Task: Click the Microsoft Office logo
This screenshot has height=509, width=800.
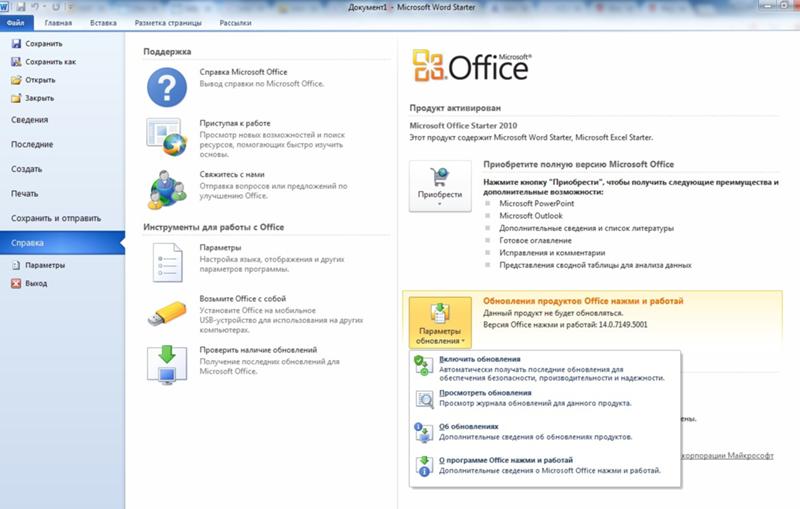Action: 472,66
